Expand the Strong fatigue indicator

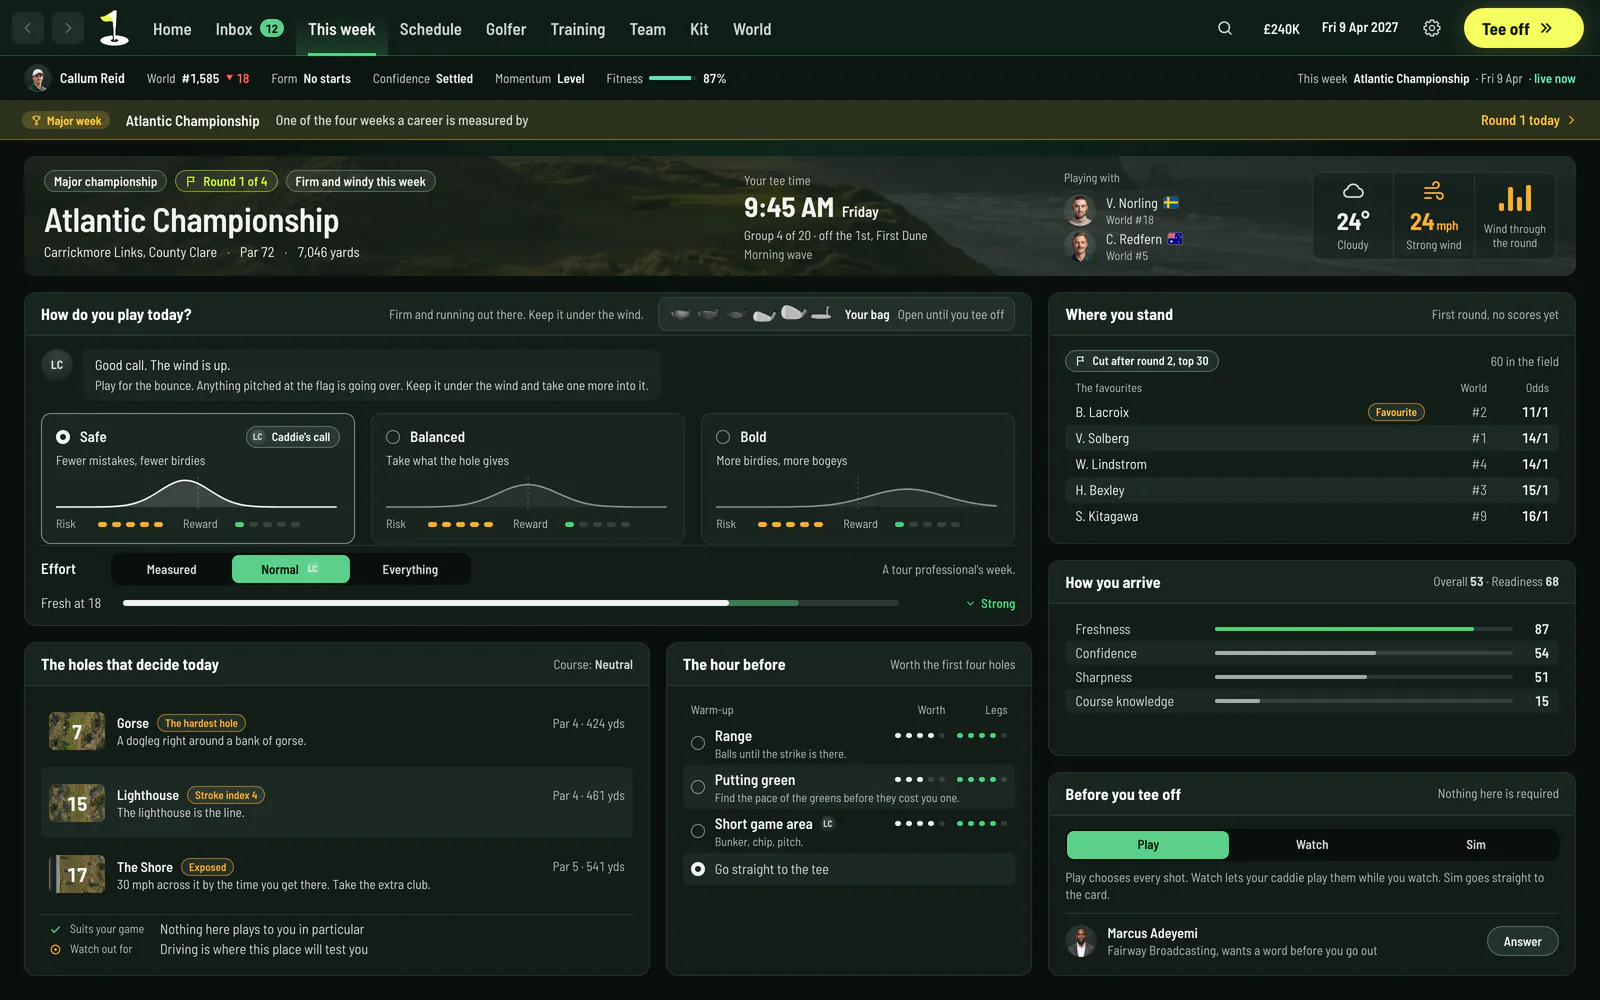(x=990, y=604)
